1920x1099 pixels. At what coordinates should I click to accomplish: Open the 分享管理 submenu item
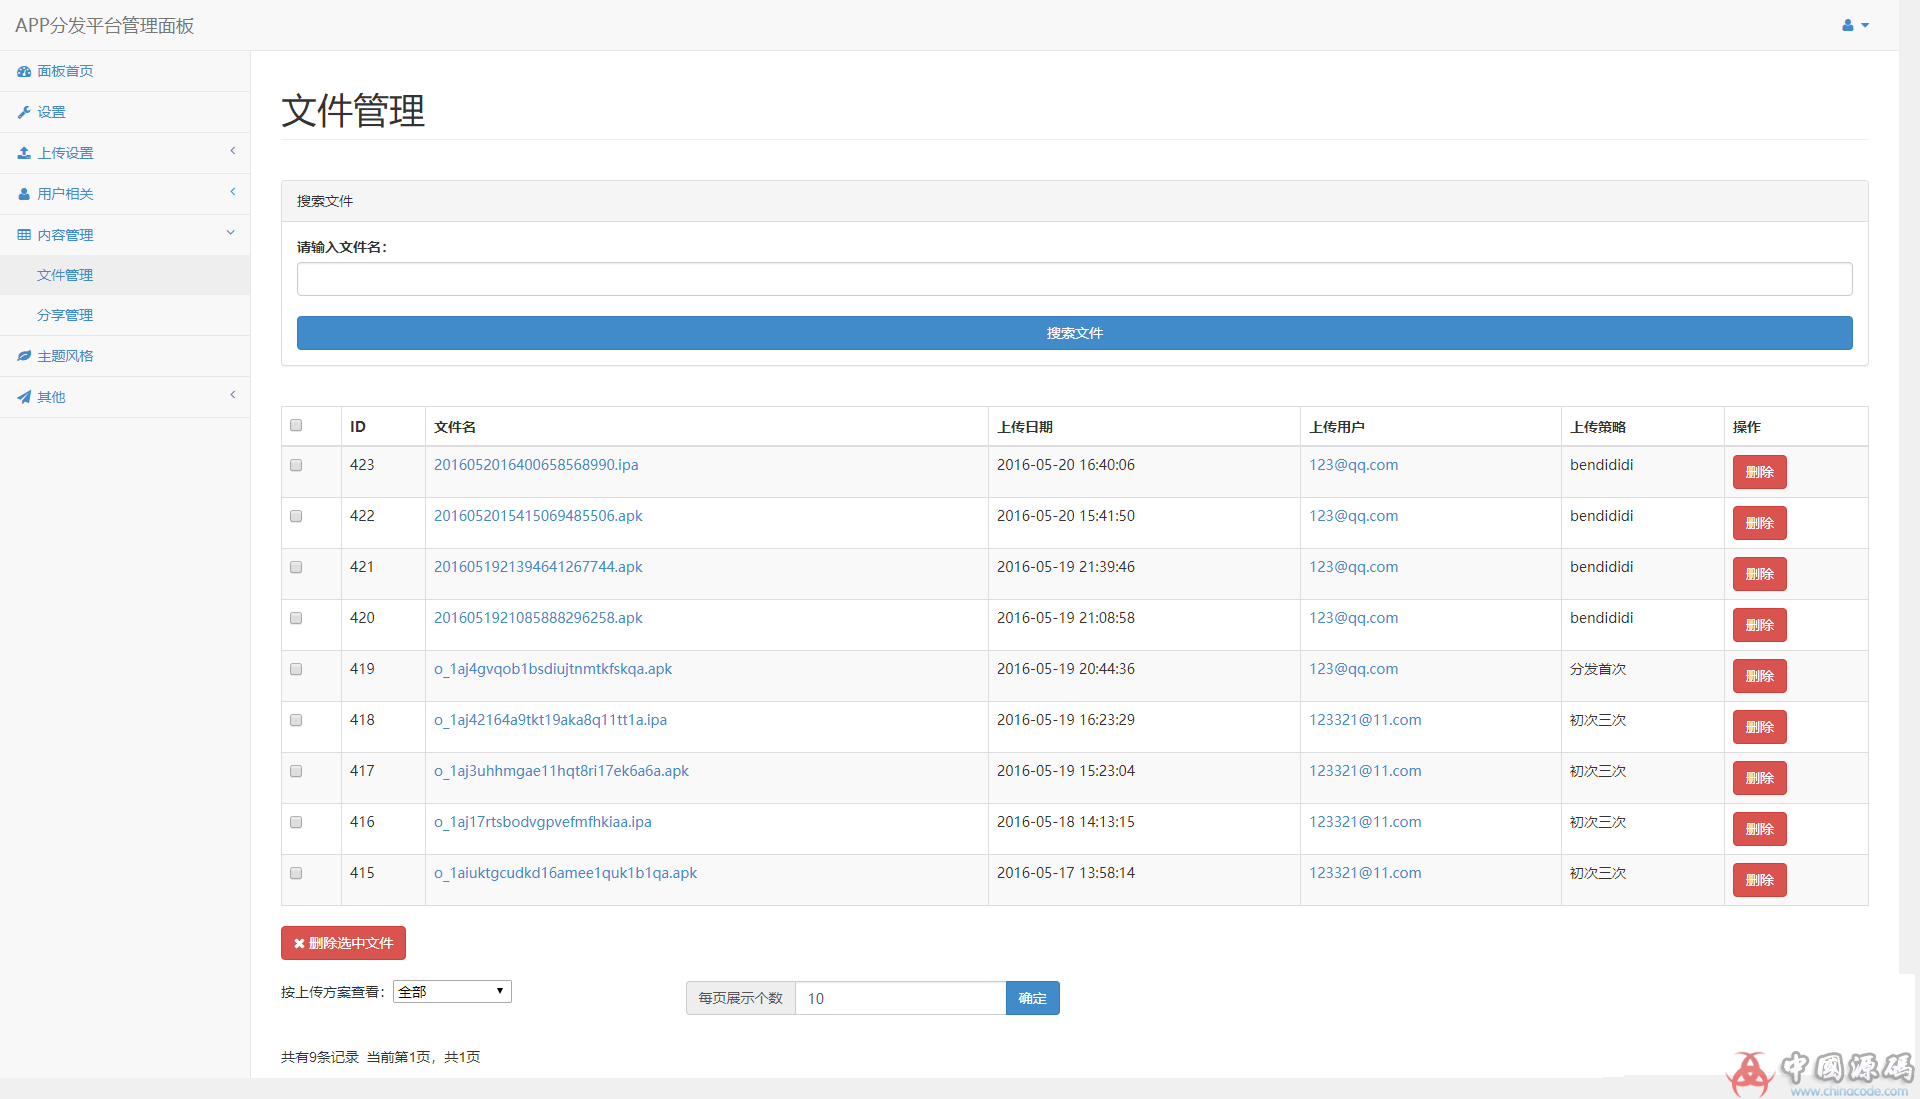click(x=65, y=315)
